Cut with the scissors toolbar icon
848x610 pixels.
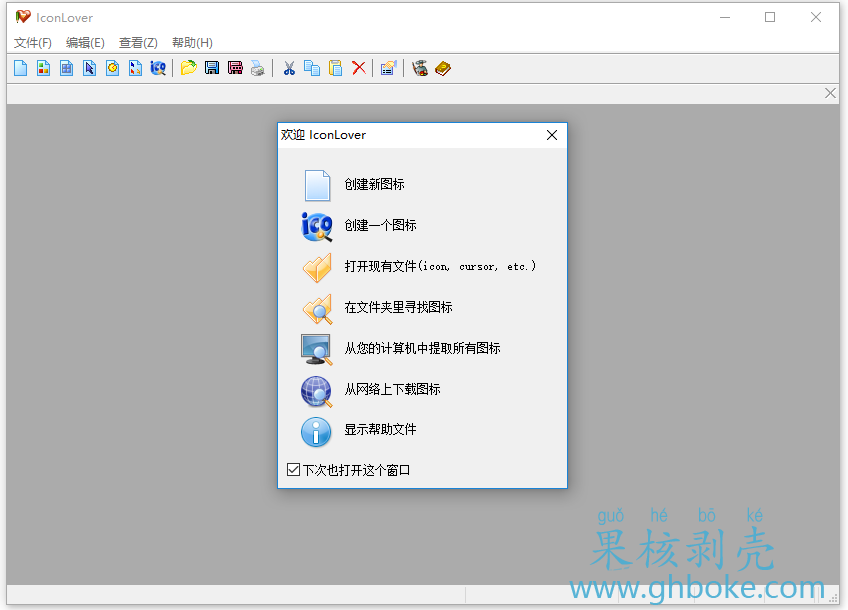[289, 68]
